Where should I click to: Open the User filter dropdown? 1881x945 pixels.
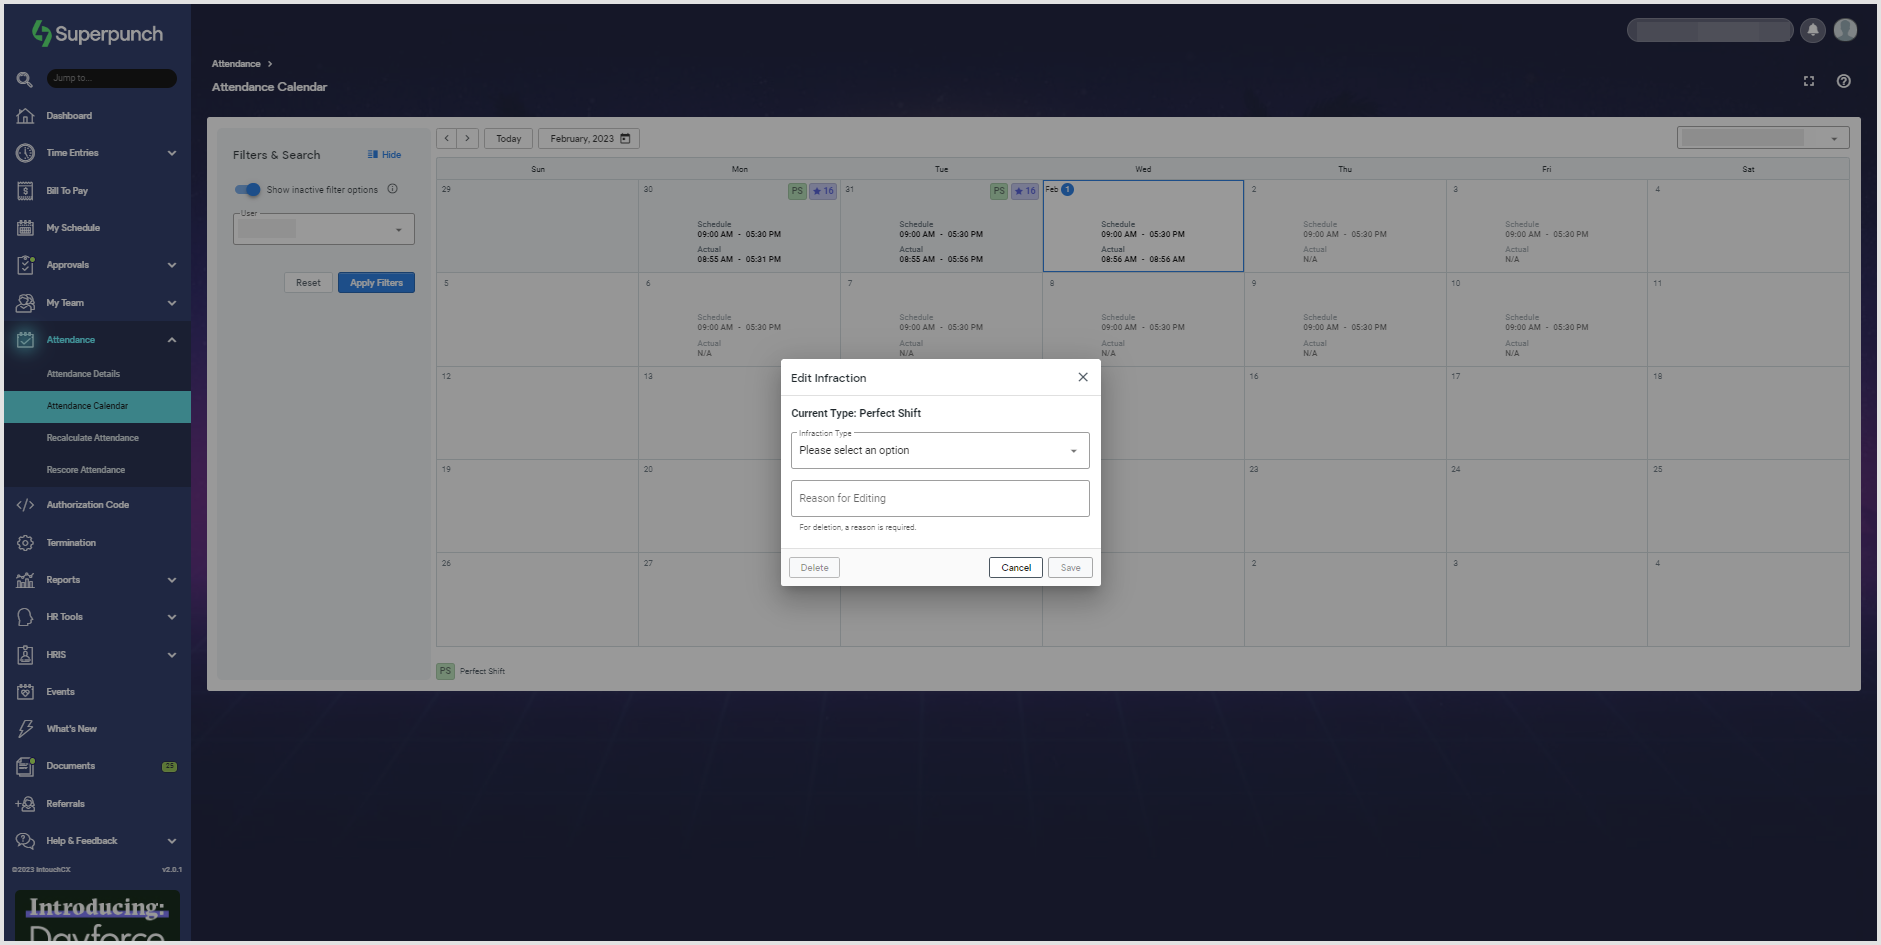(323, 229)
